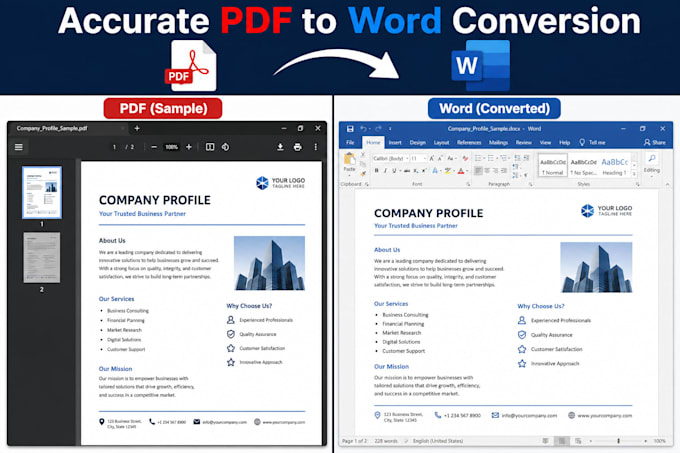The image size is (680, 453).
Task: Click the Share button in Word
Action: click(655, 143)
